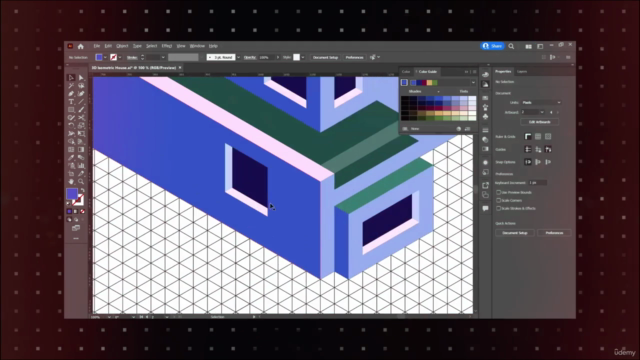This screenshot has width=640, height=360.
Task: Open the stroke weight dropdown
Action: [x=163, y=58]
